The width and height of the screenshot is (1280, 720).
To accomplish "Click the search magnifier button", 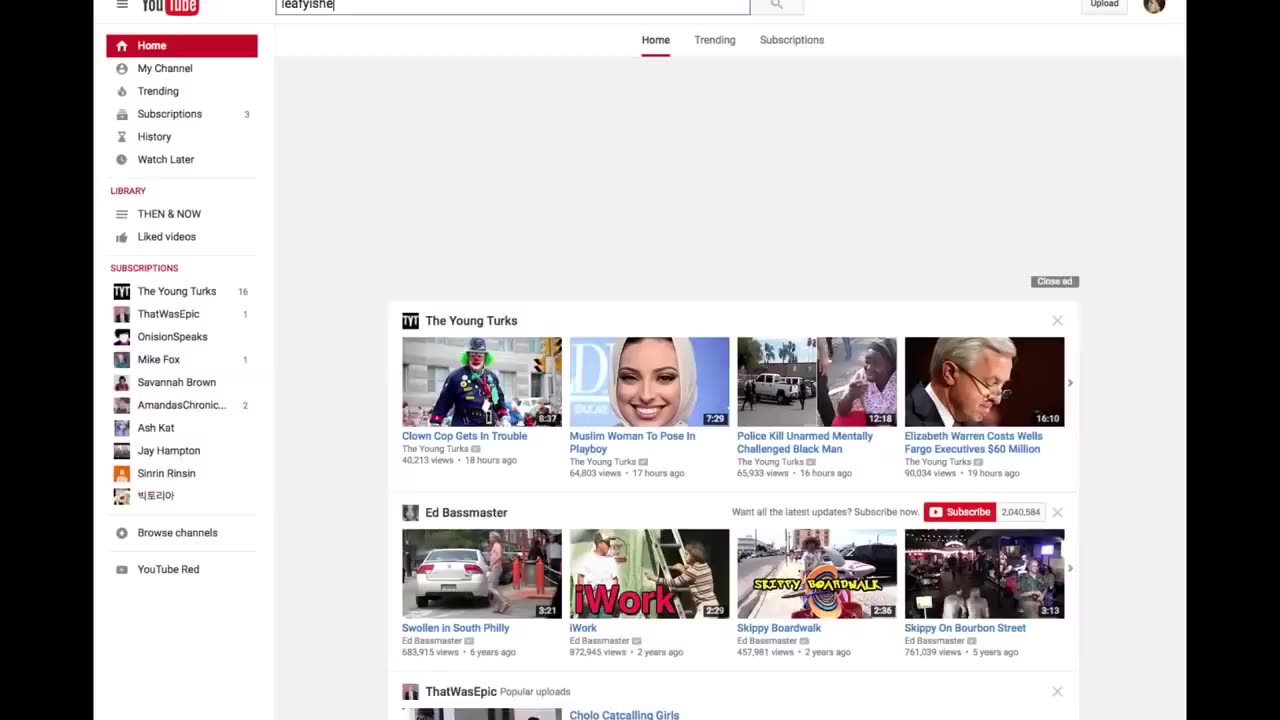I will click(x=777, y=6).
